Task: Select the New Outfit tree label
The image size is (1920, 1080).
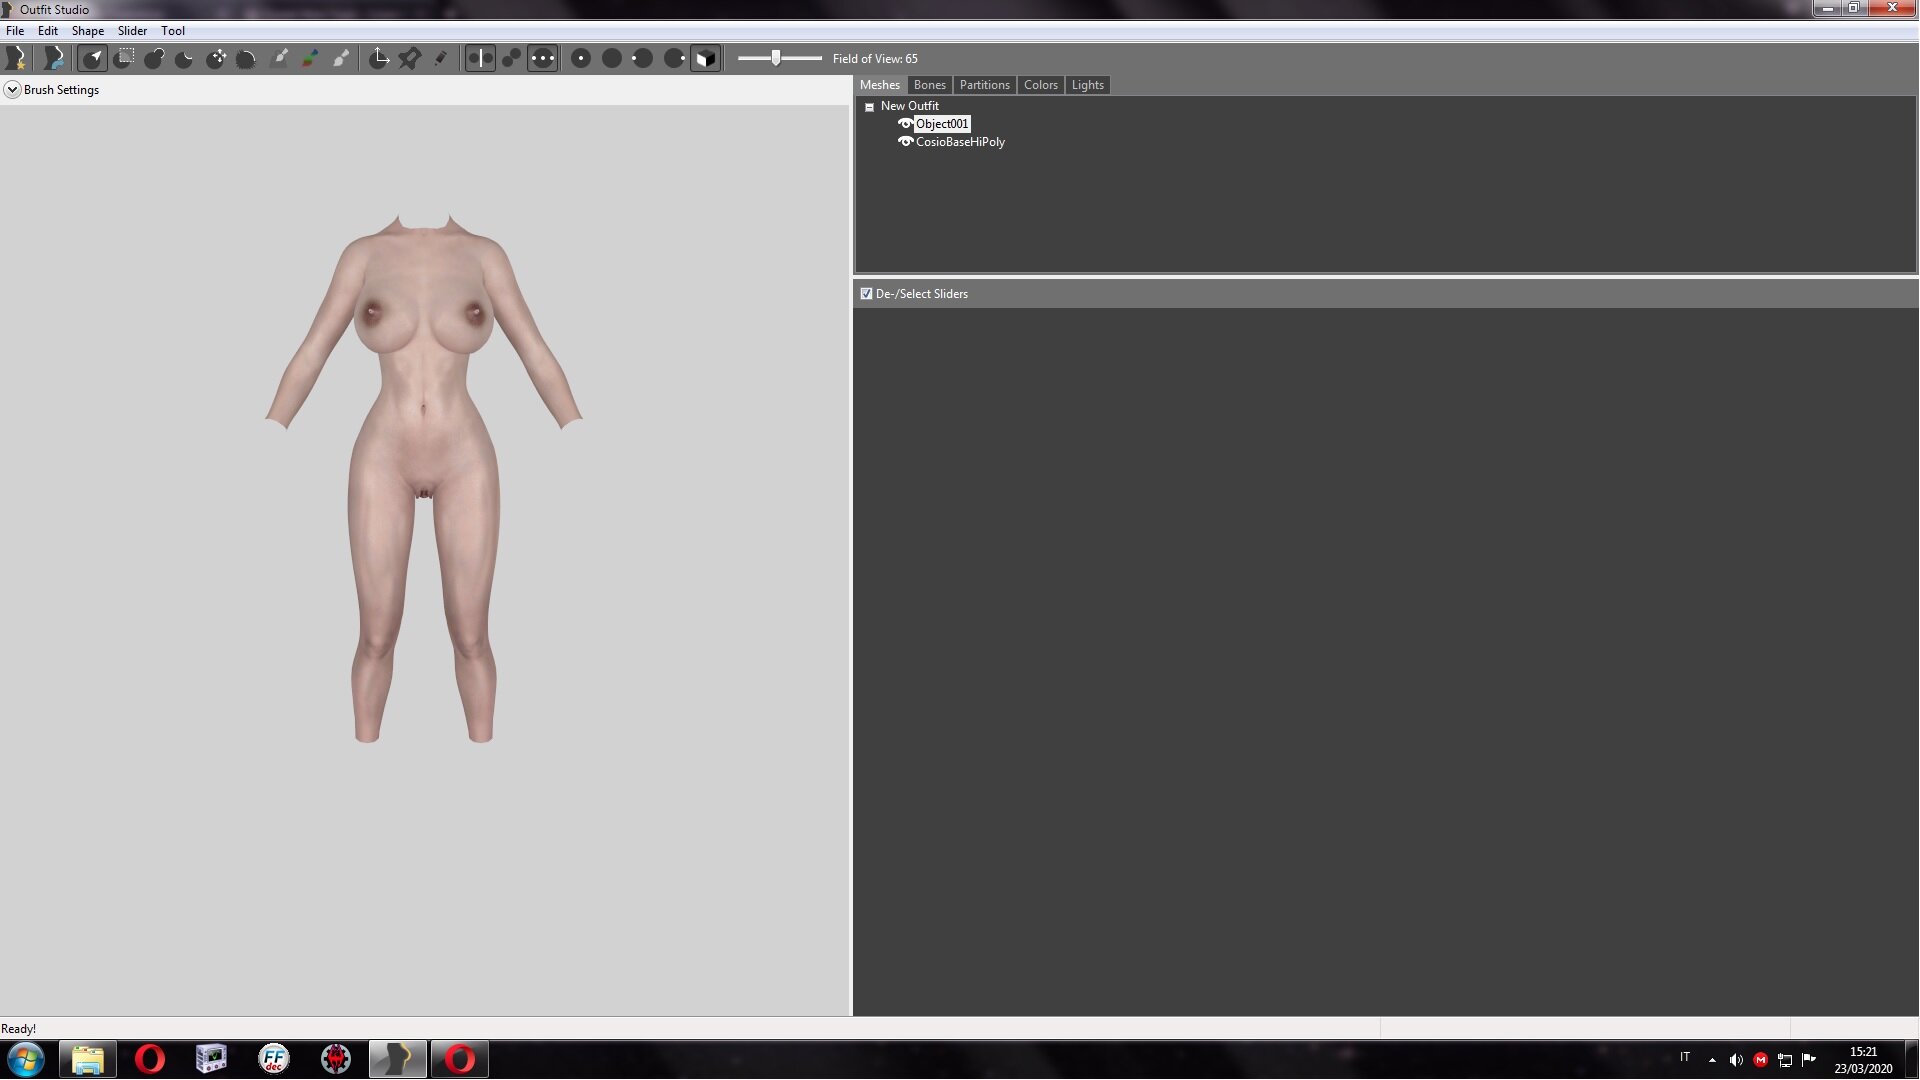Action: click(x=910, y=106)
